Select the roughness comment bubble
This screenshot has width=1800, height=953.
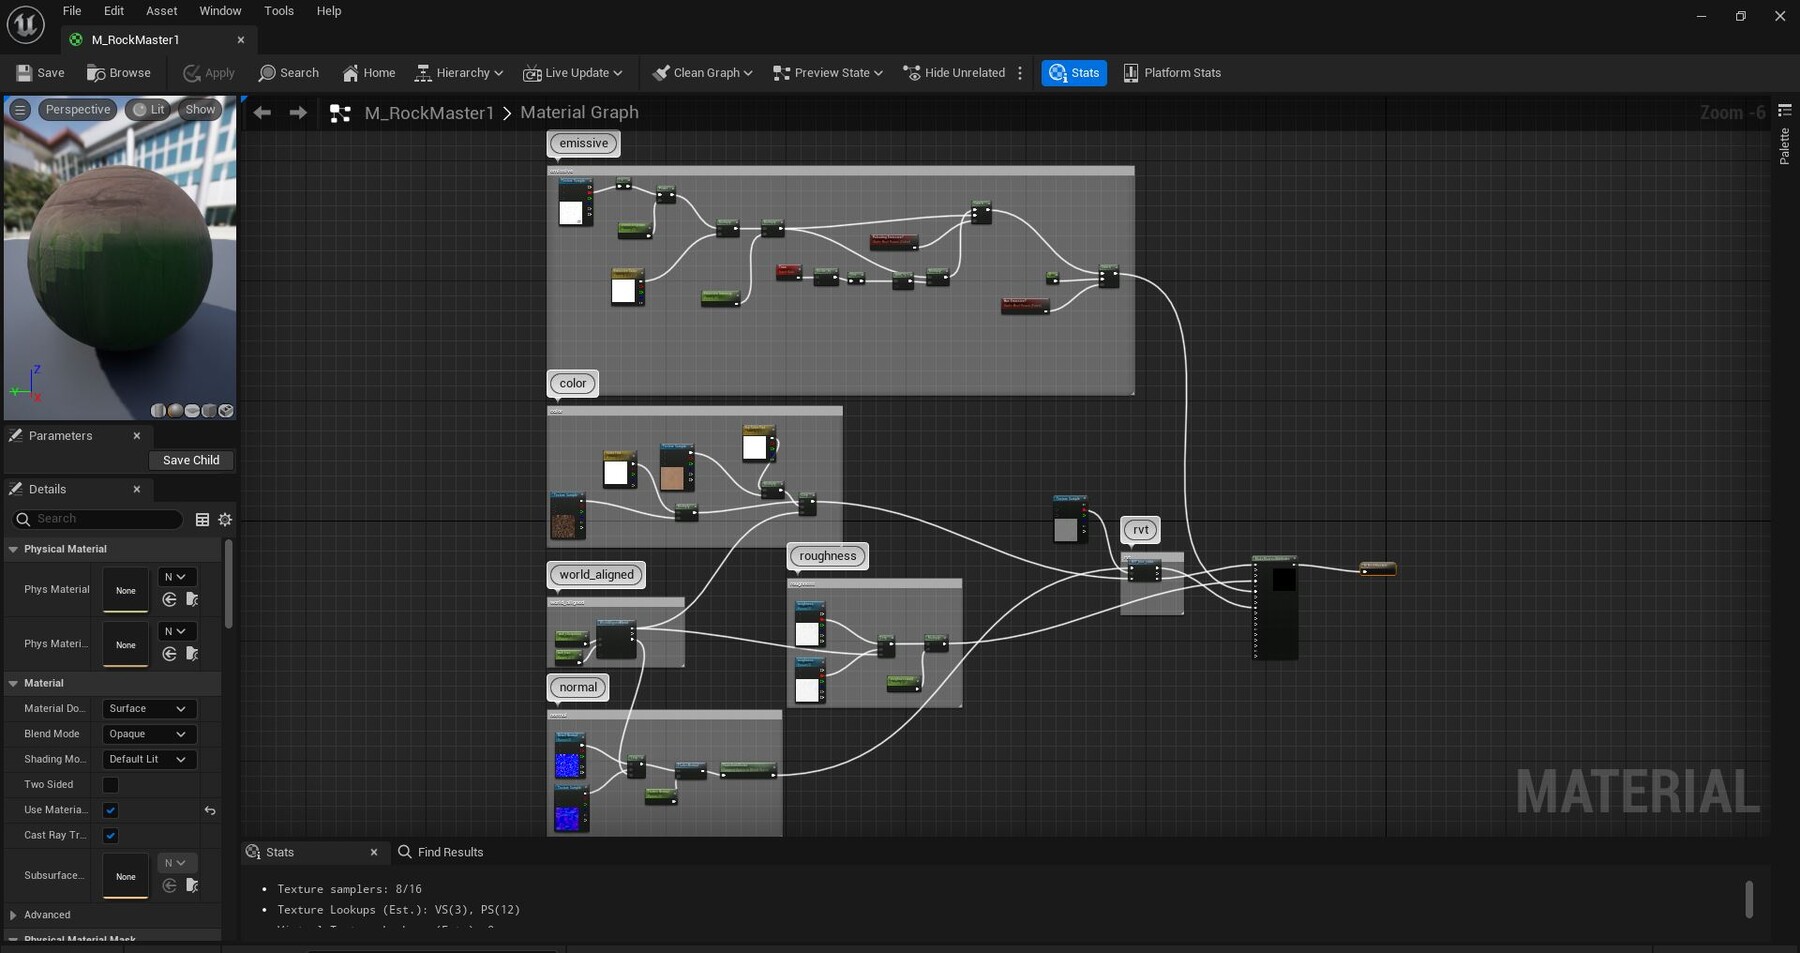[828, 557]
